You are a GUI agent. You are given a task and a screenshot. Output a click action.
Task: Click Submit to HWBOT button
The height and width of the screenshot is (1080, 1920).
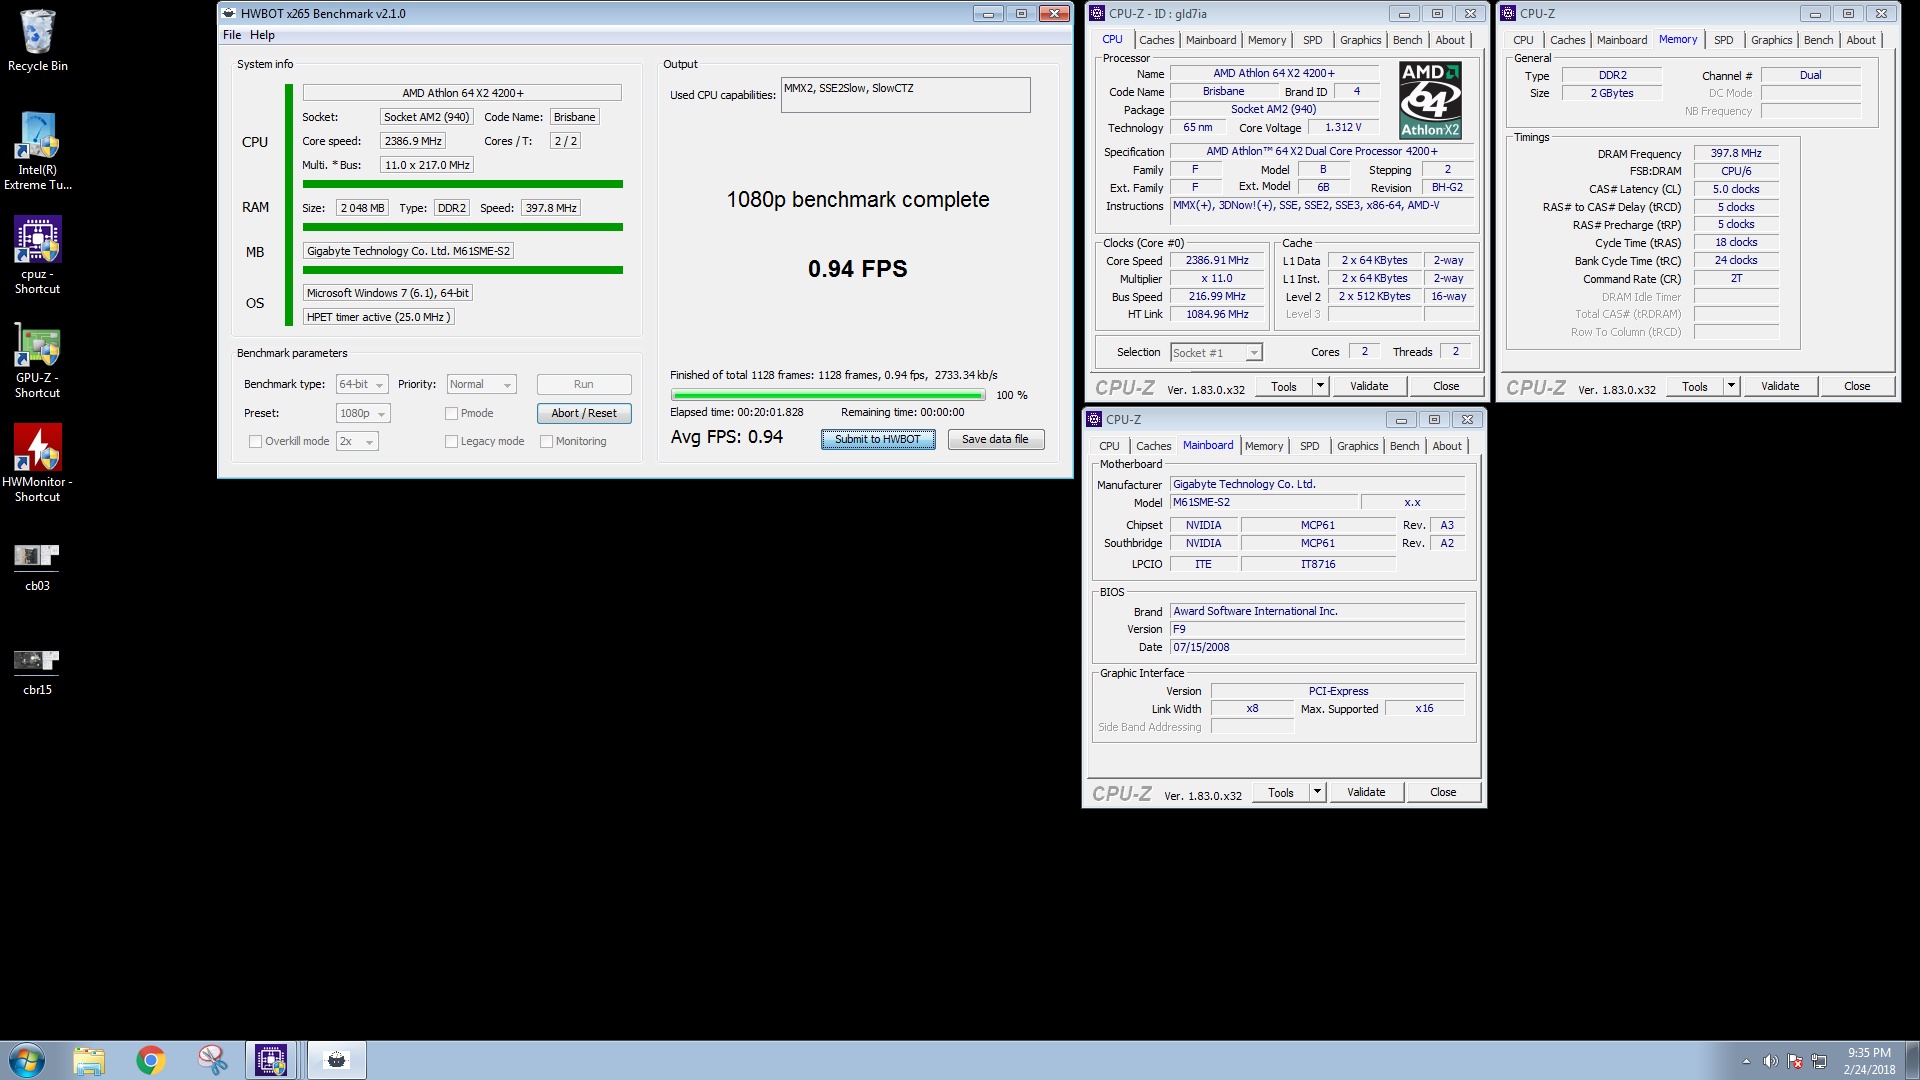(x=878, y=439)
